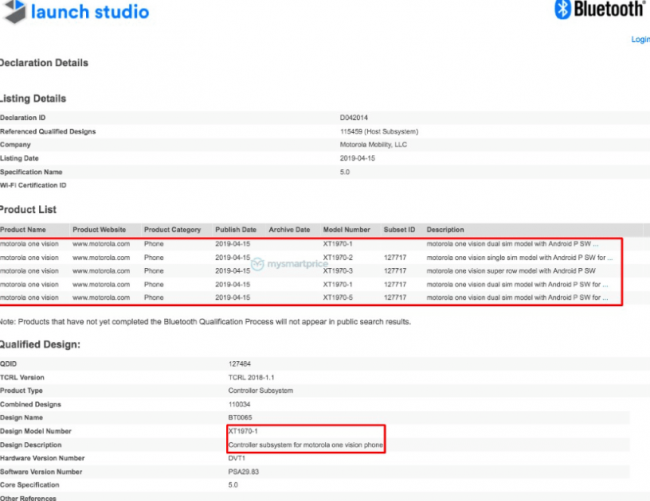Sort by the Publish Date column header
This screenshot has width=650, height=501.
235,230
